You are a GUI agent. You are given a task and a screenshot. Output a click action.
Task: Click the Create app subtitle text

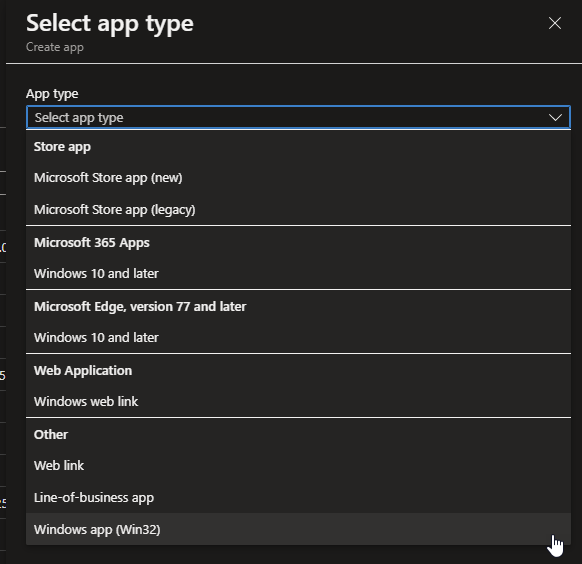(x=55, y=47)
